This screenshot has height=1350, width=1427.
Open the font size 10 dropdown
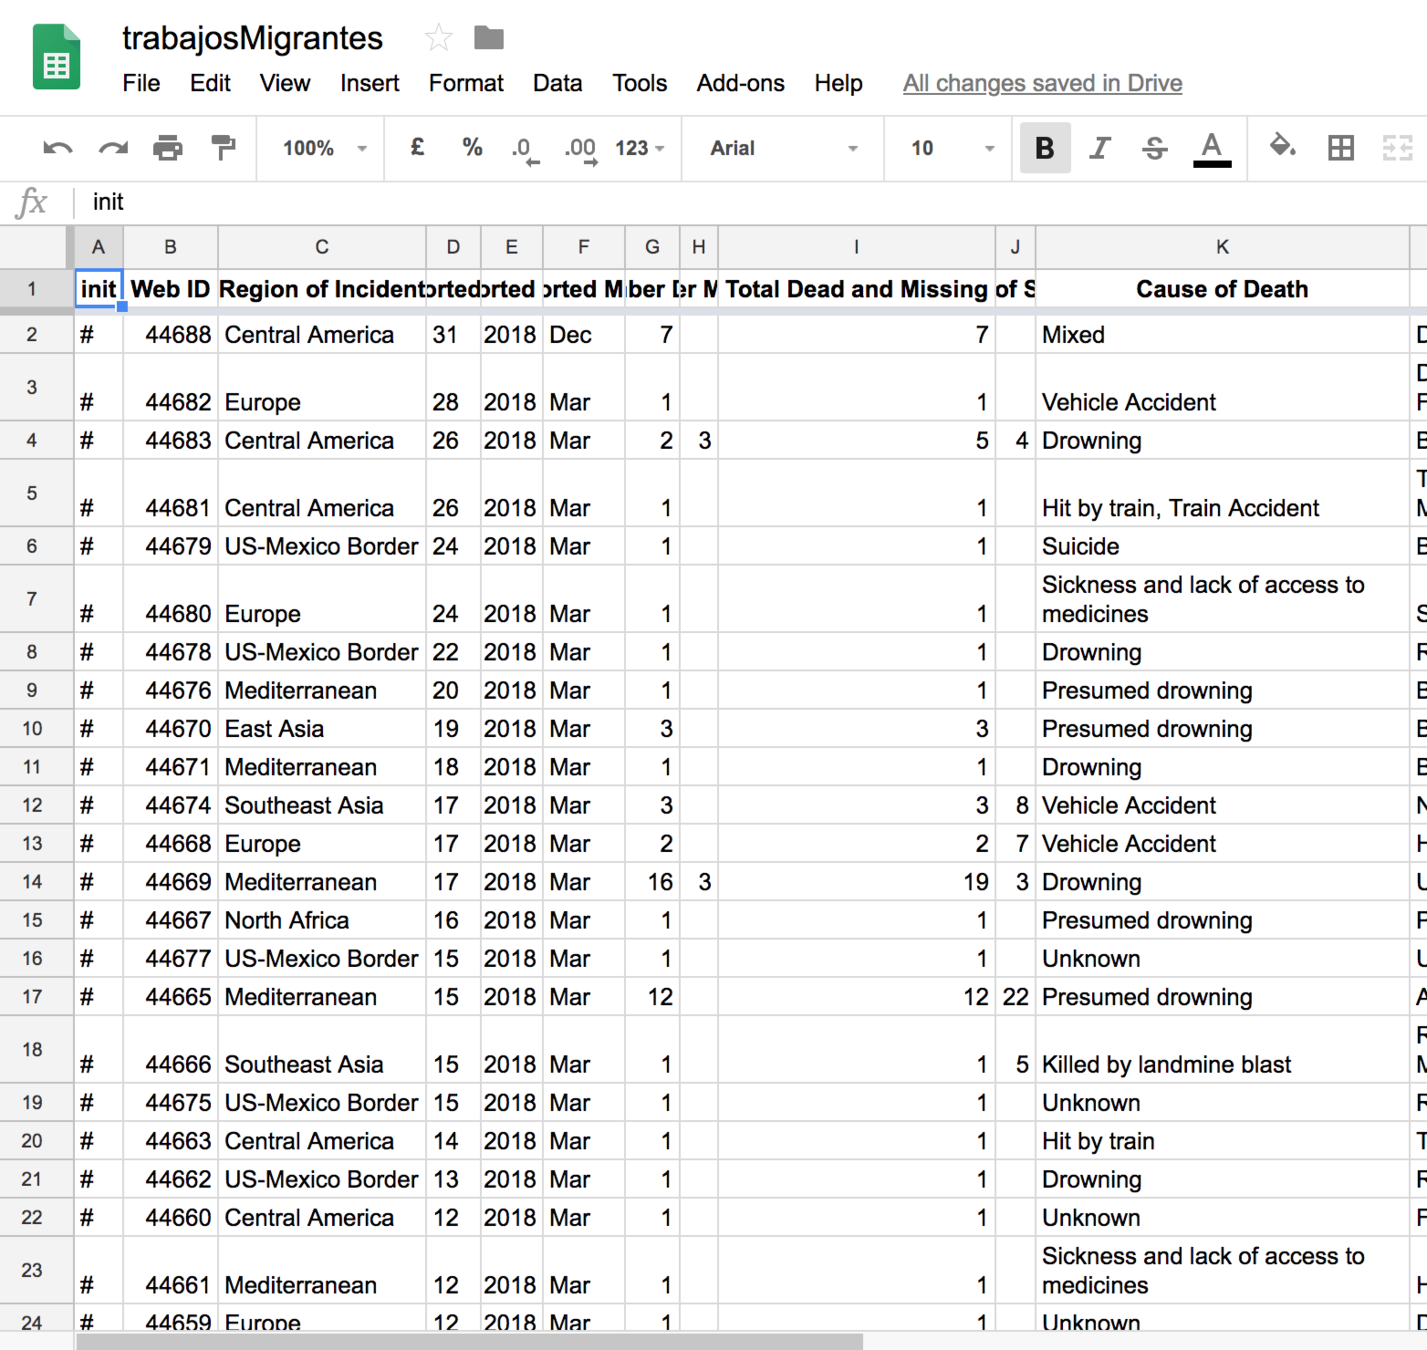point(951,148)
